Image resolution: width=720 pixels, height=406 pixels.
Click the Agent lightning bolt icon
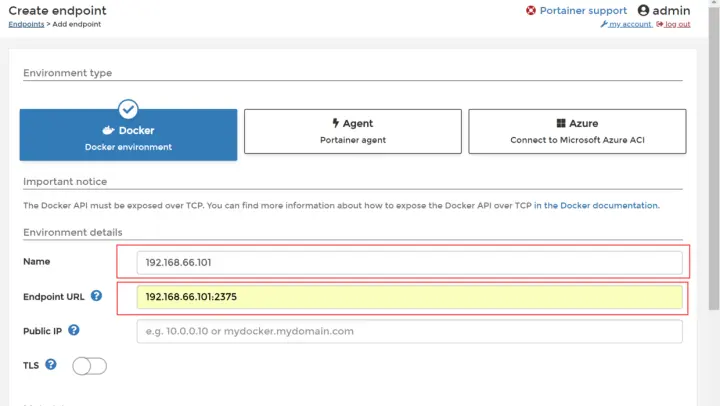coord(336,123)
